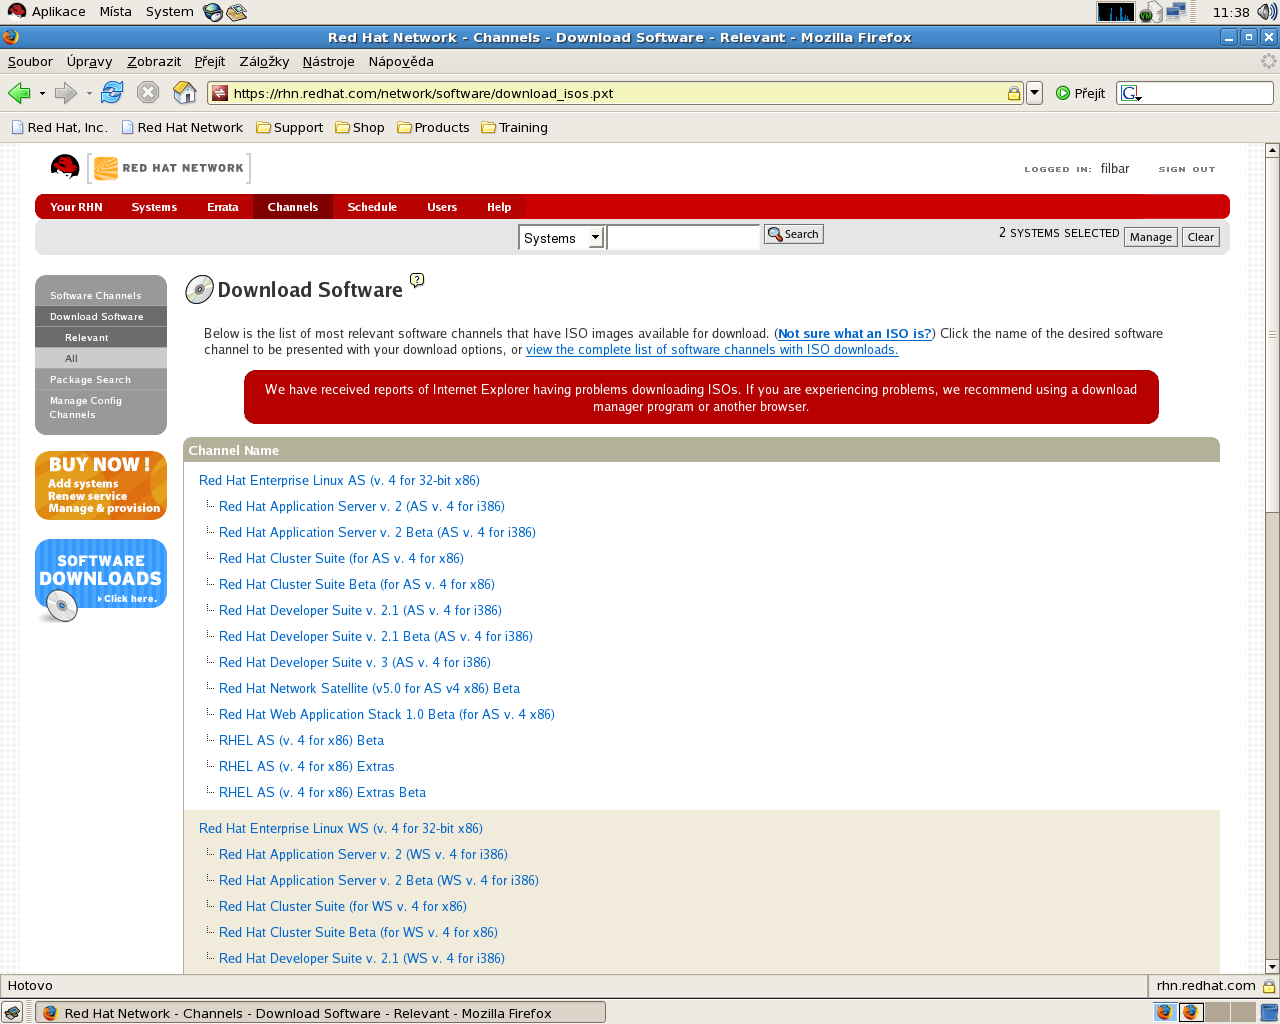Click the Firefox throbber activity icon
Screen dimensions: 1280x1024
pyautogui.click(x=1268, y=61)
